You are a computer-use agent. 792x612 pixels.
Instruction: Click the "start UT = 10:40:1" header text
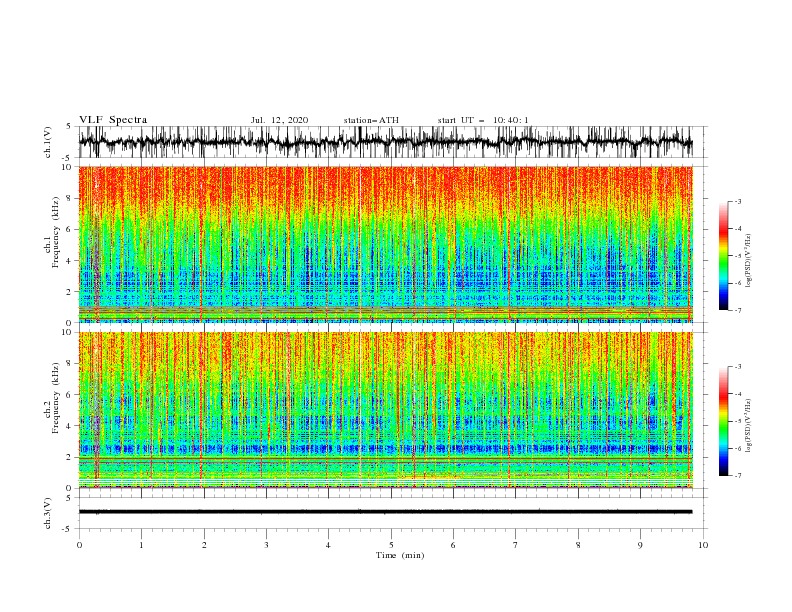pos(483,120)
